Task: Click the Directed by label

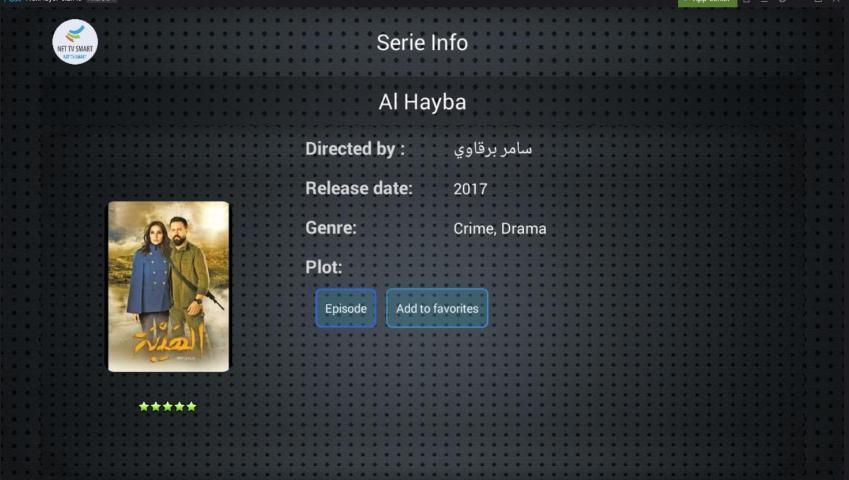Action: click(355, 149)
